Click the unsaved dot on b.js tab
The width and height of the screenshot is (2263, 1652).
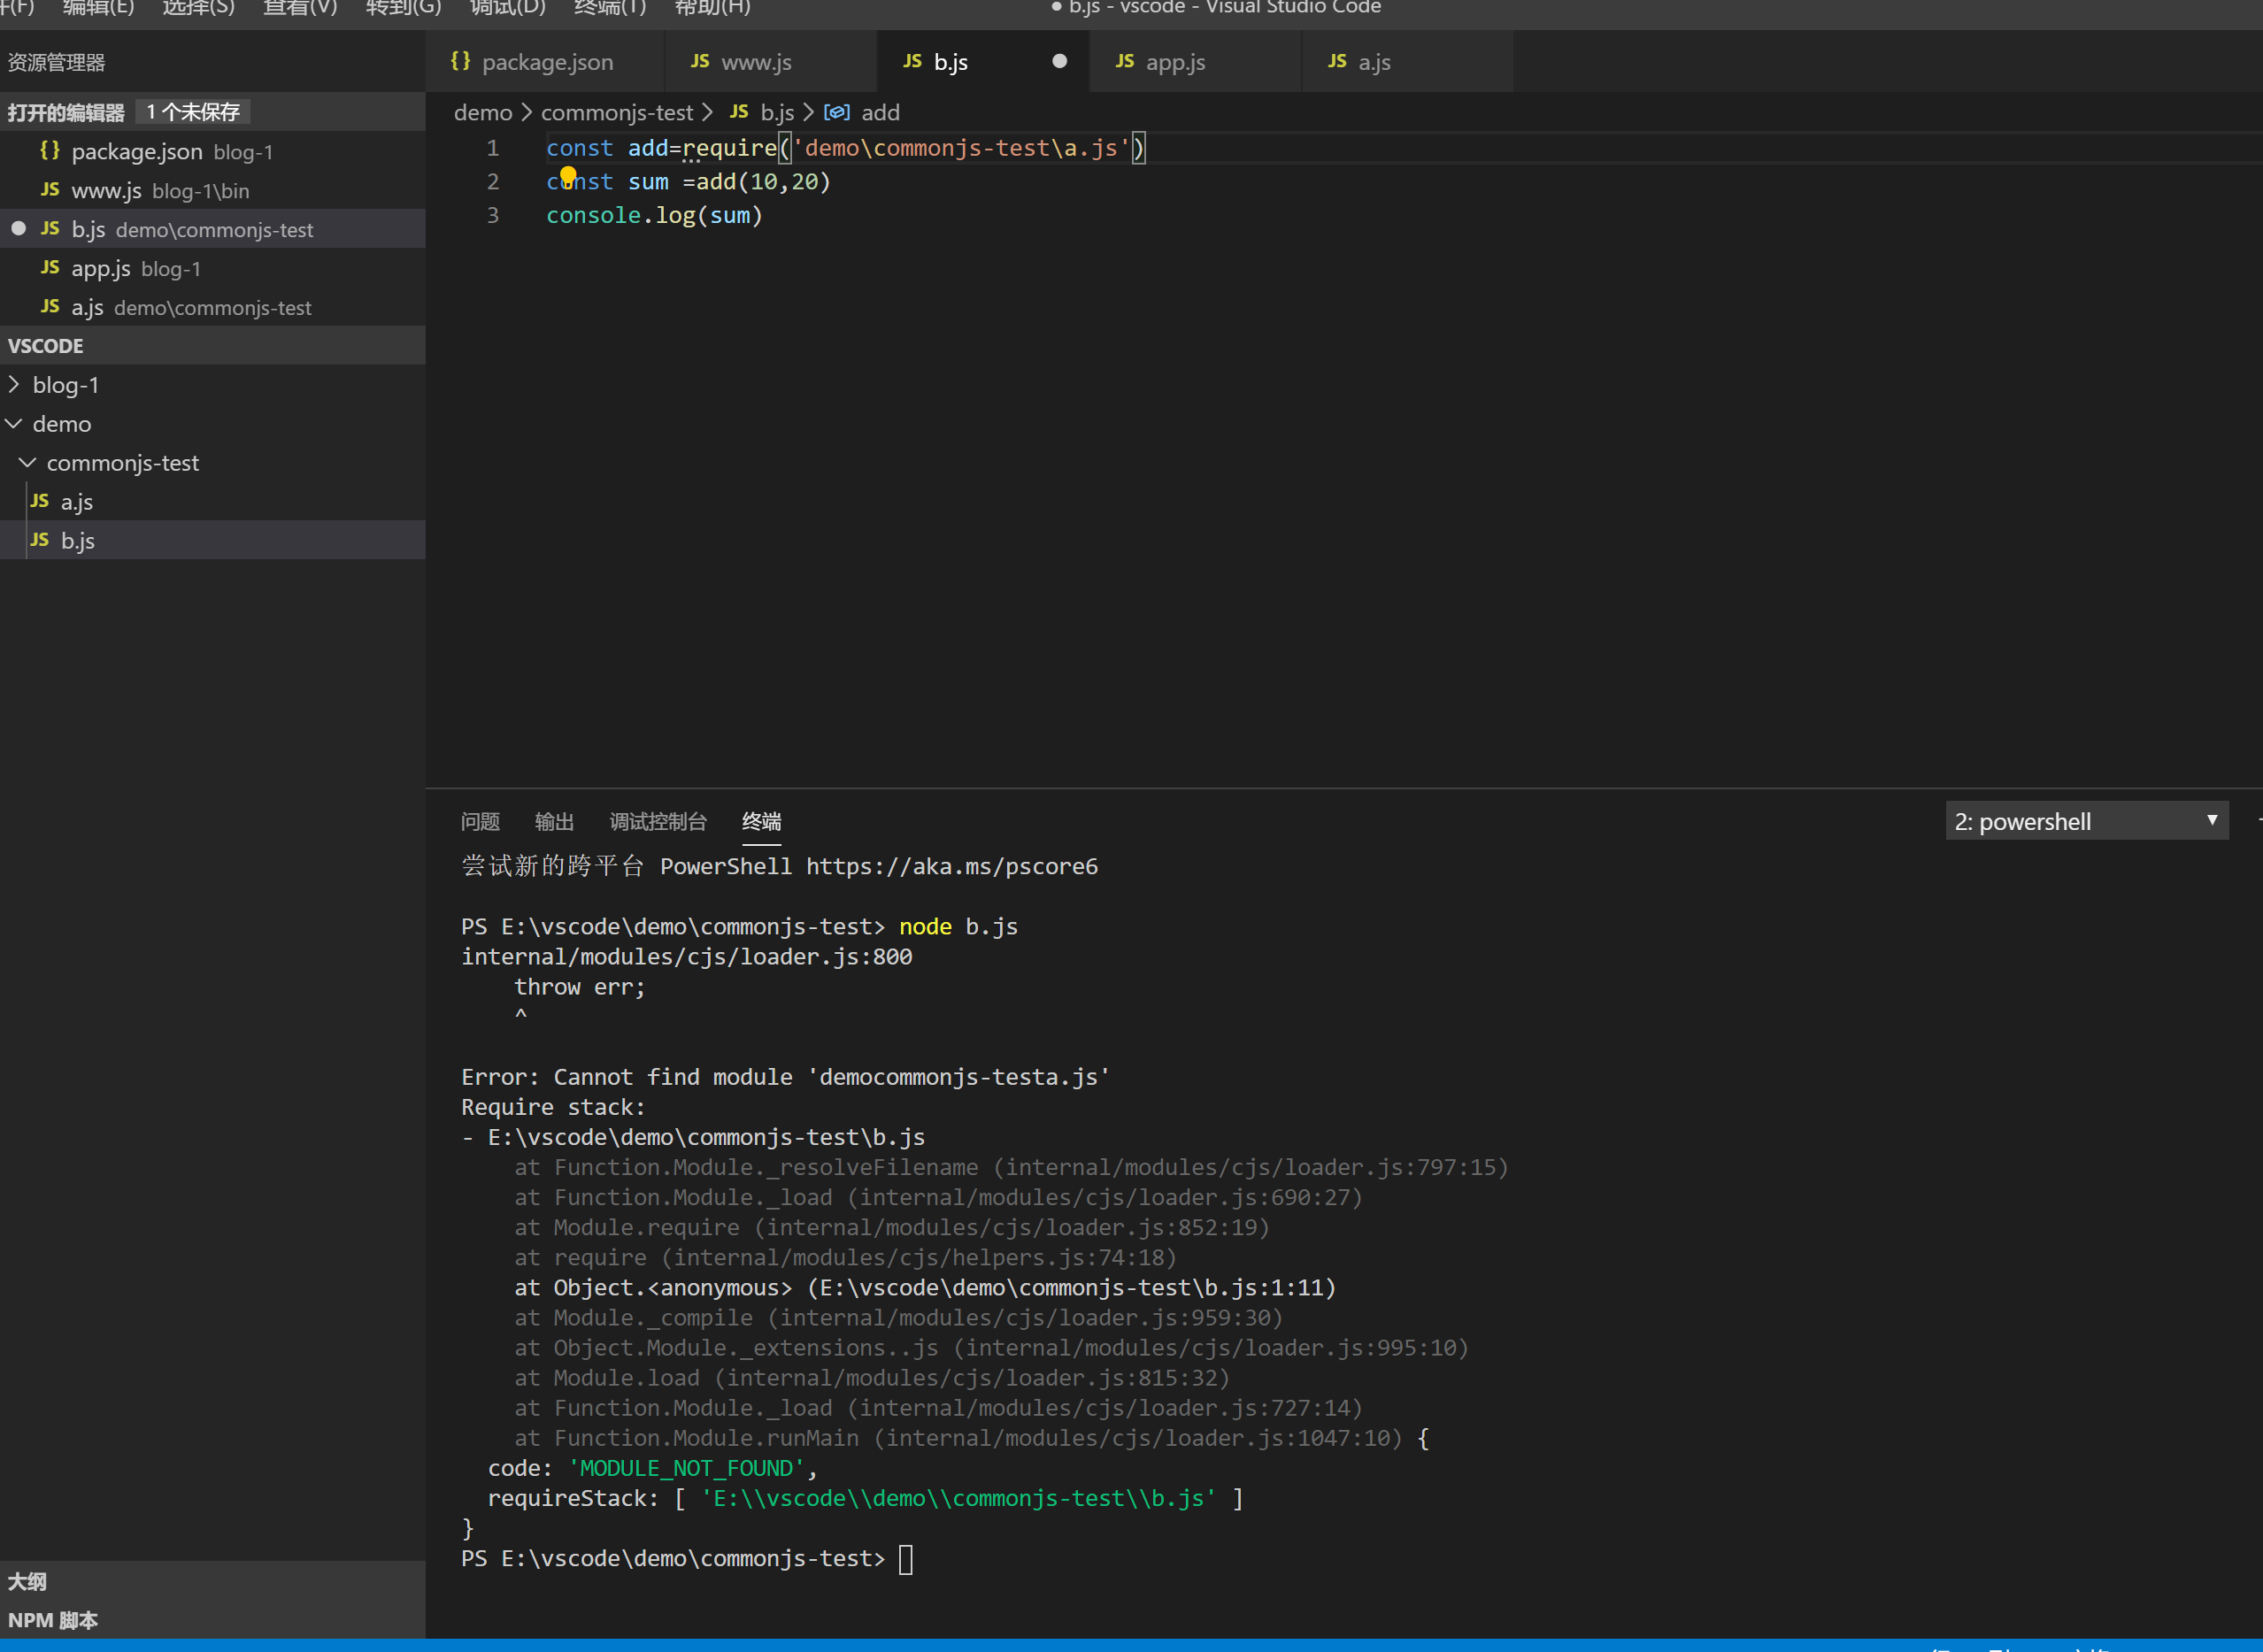click(1059, 62)
